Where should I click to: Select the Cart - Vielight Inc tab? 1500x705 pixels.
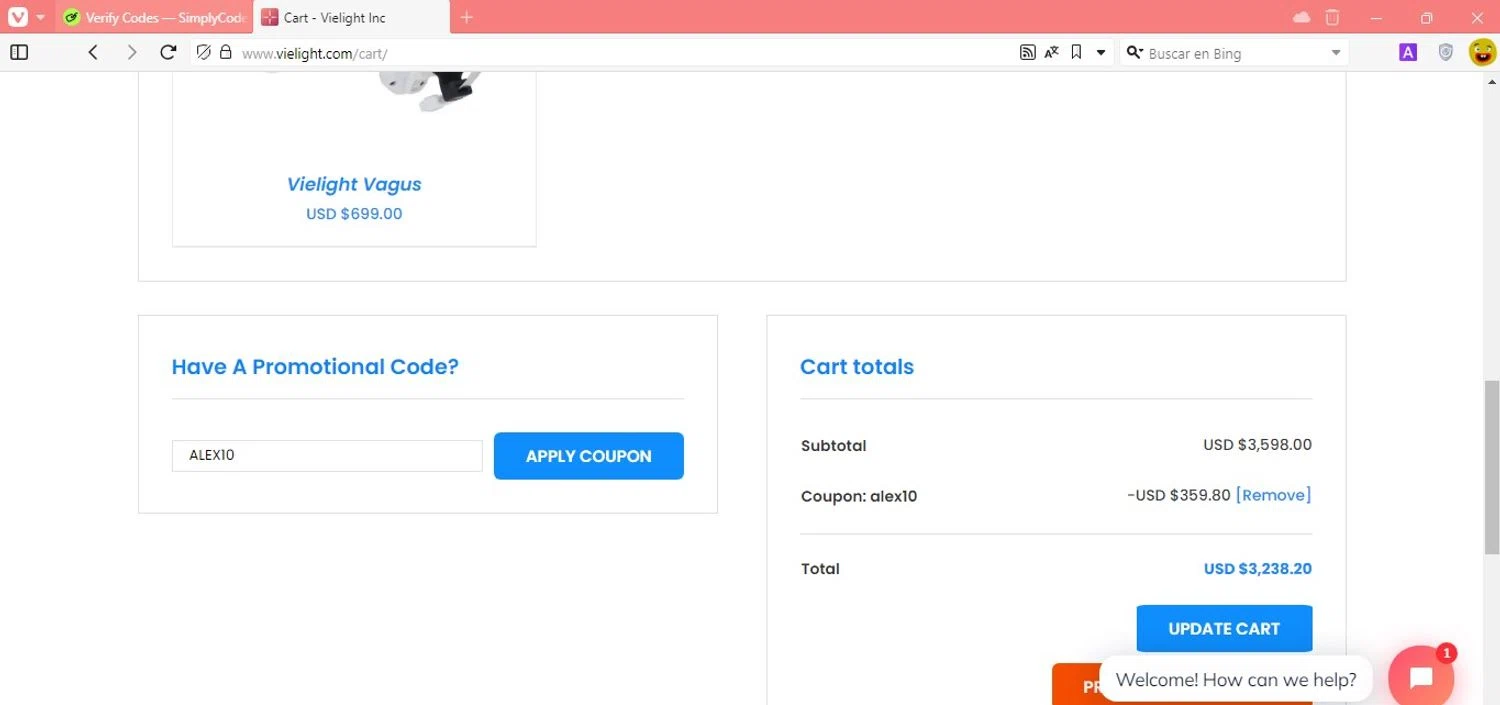pyautogui.click(x=351, y=18)
